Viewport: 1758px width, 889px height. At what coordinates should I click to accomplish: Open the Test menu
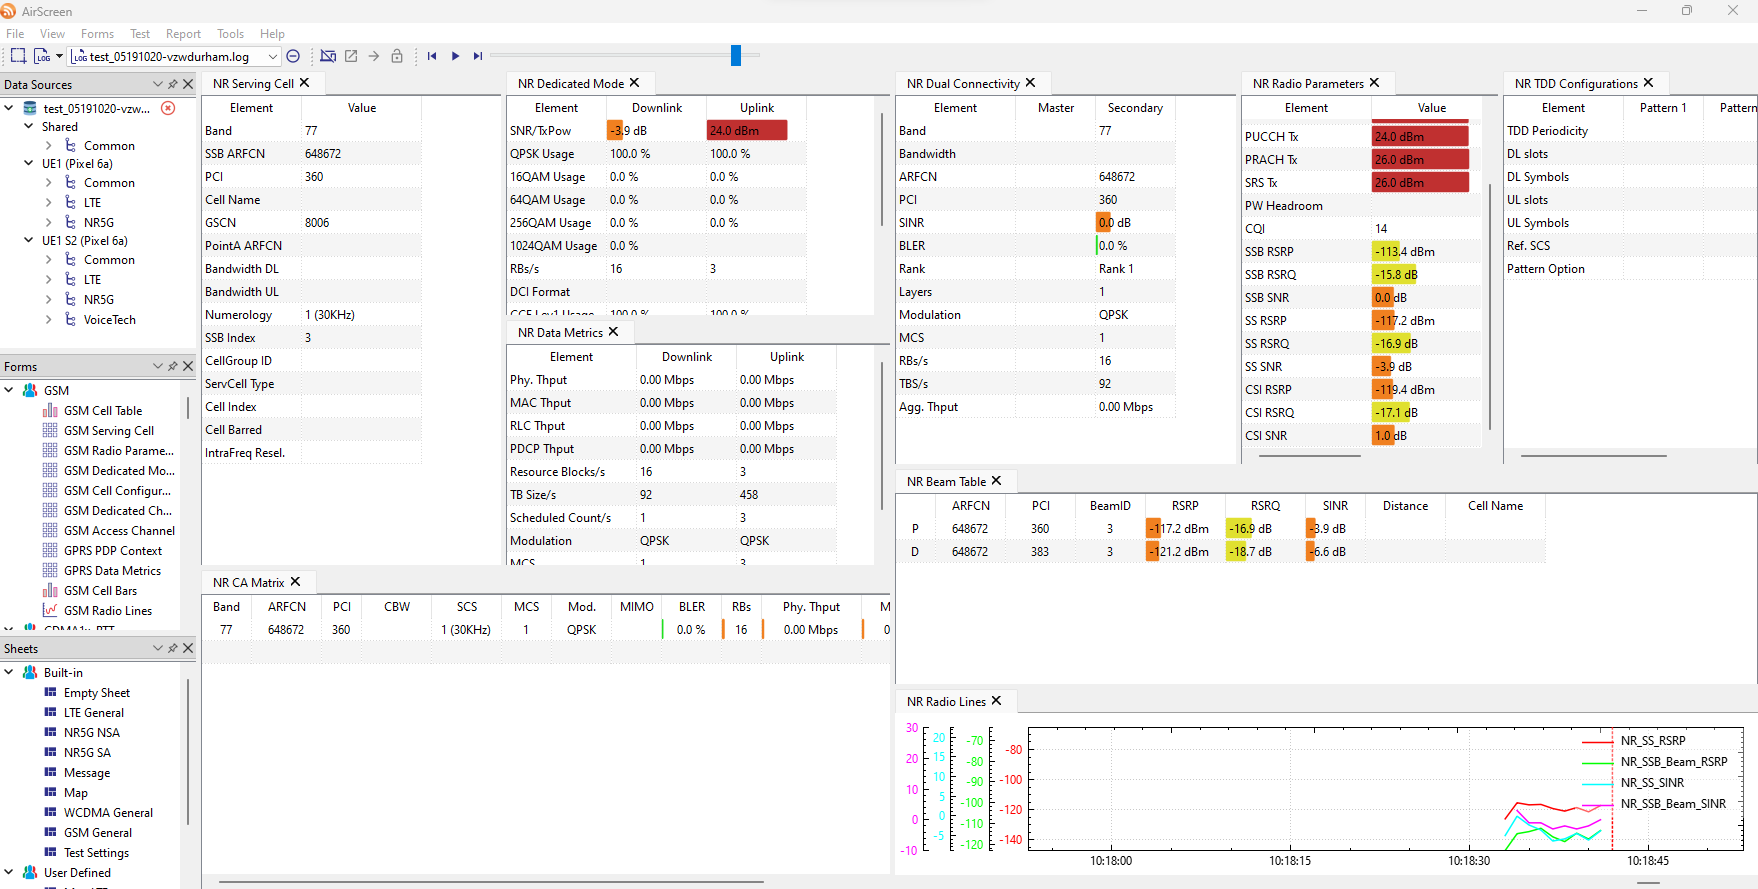pyautogui.click(x=140, y=34)
